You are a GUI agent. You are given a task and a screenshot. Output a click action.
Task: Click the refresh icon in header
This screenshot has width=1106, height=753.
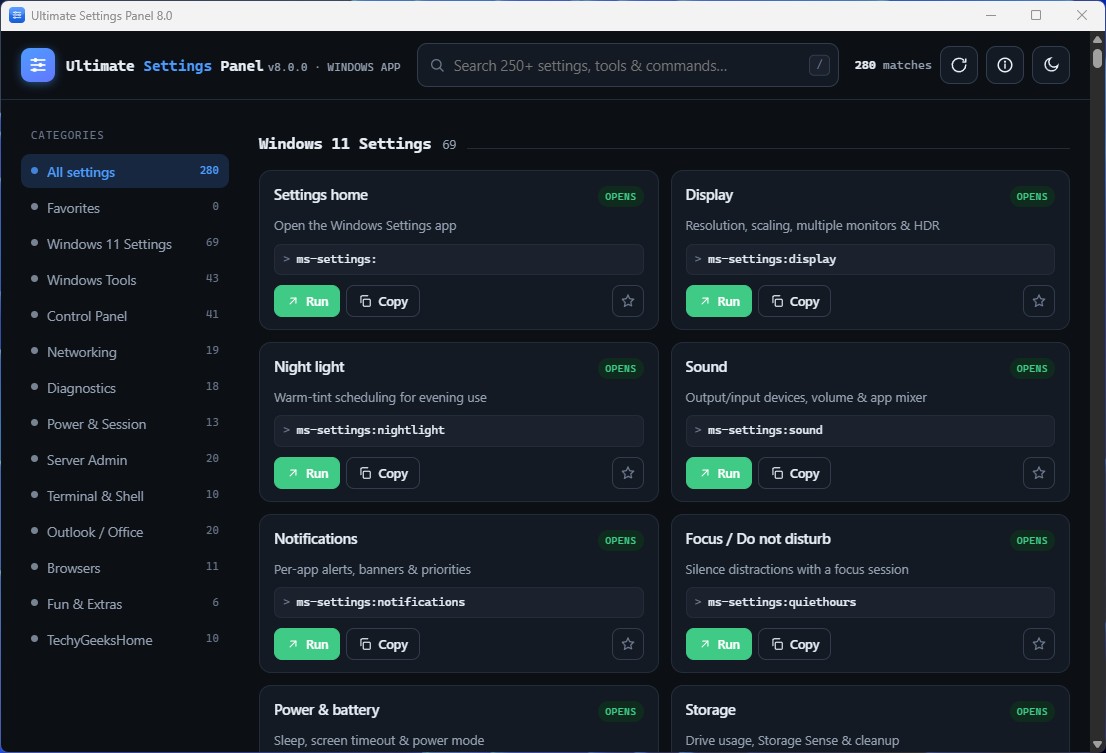click(959, 65)
